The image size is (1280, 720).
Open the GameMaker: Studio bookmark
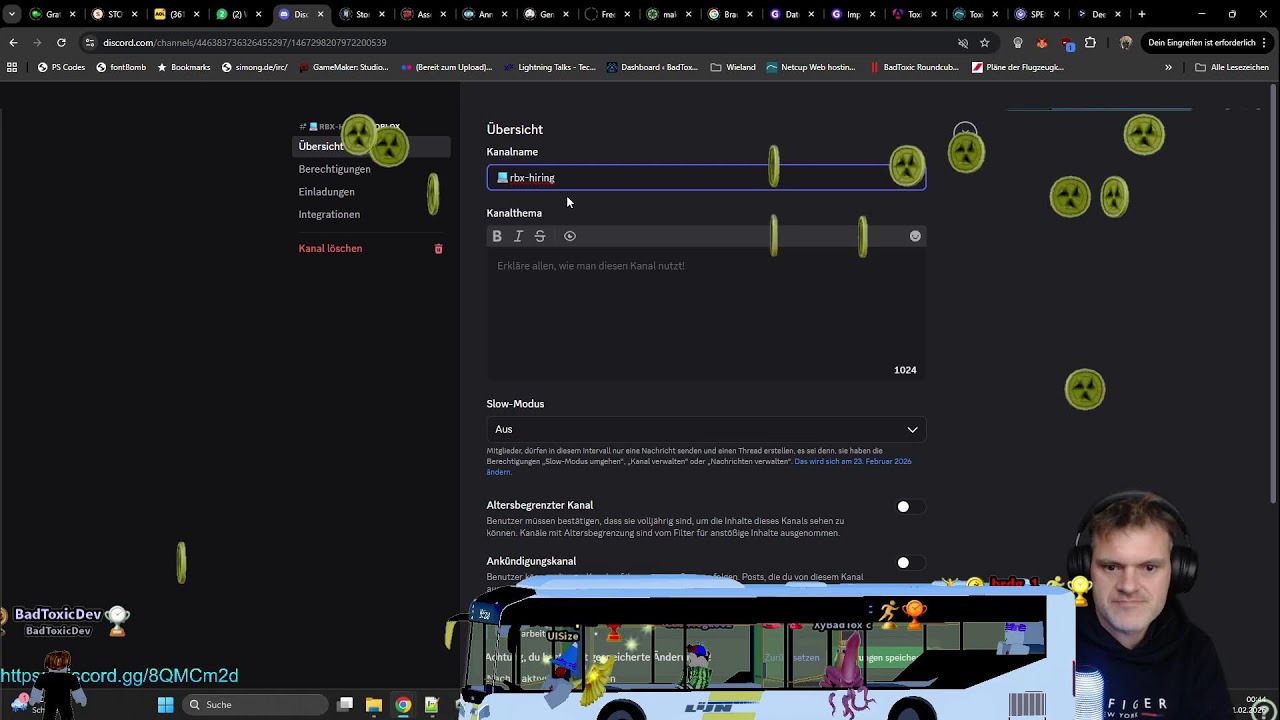tap(344, 67)
